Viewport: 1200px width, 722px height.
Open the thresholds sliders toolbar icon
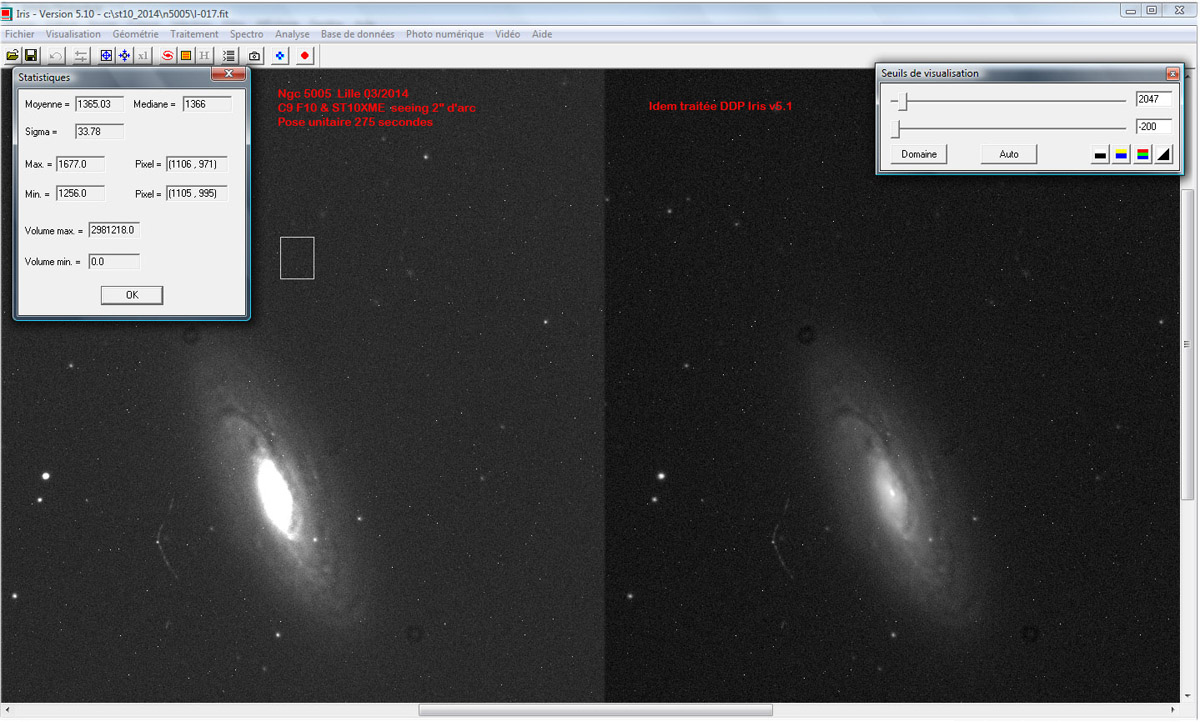(x=80, y=55)
